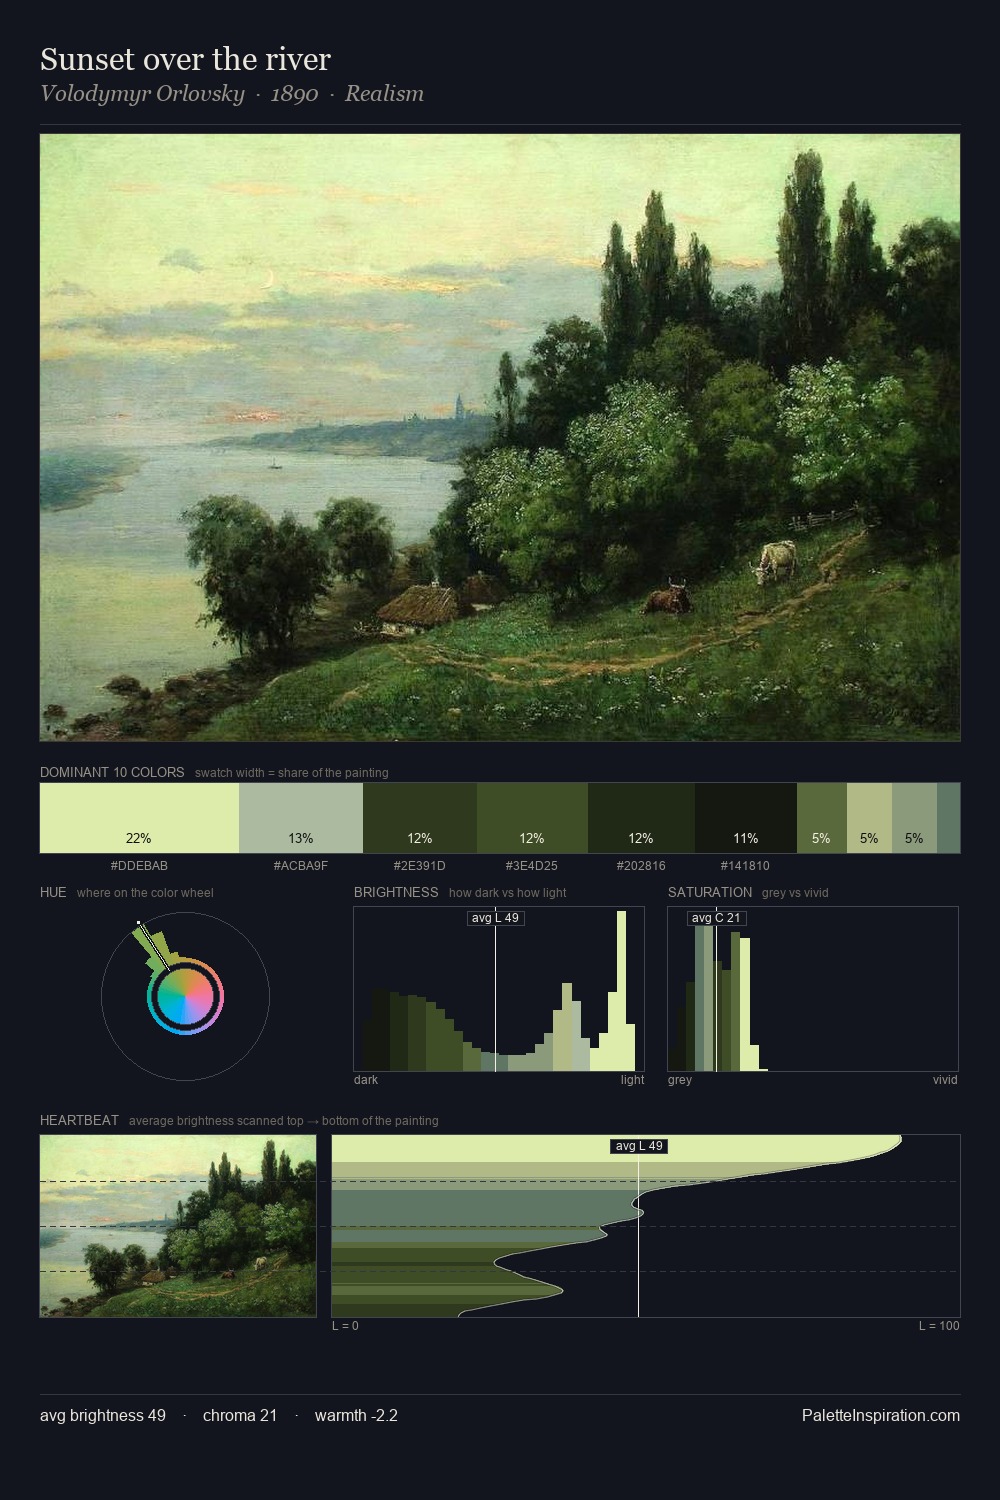Click the hex code #ACBA9F

[301, 866]
